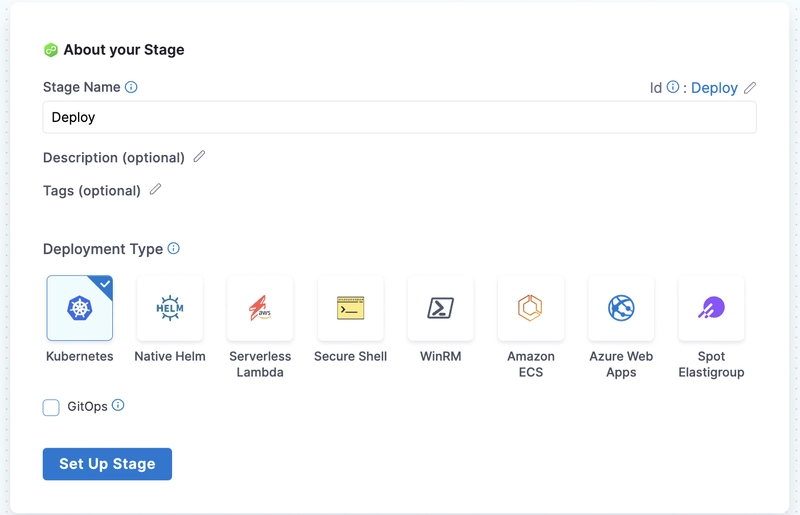The width and height of the screenshot is (800, 515).
Task: Click green stage icon beside heading
Action: [x=51, y=50]
